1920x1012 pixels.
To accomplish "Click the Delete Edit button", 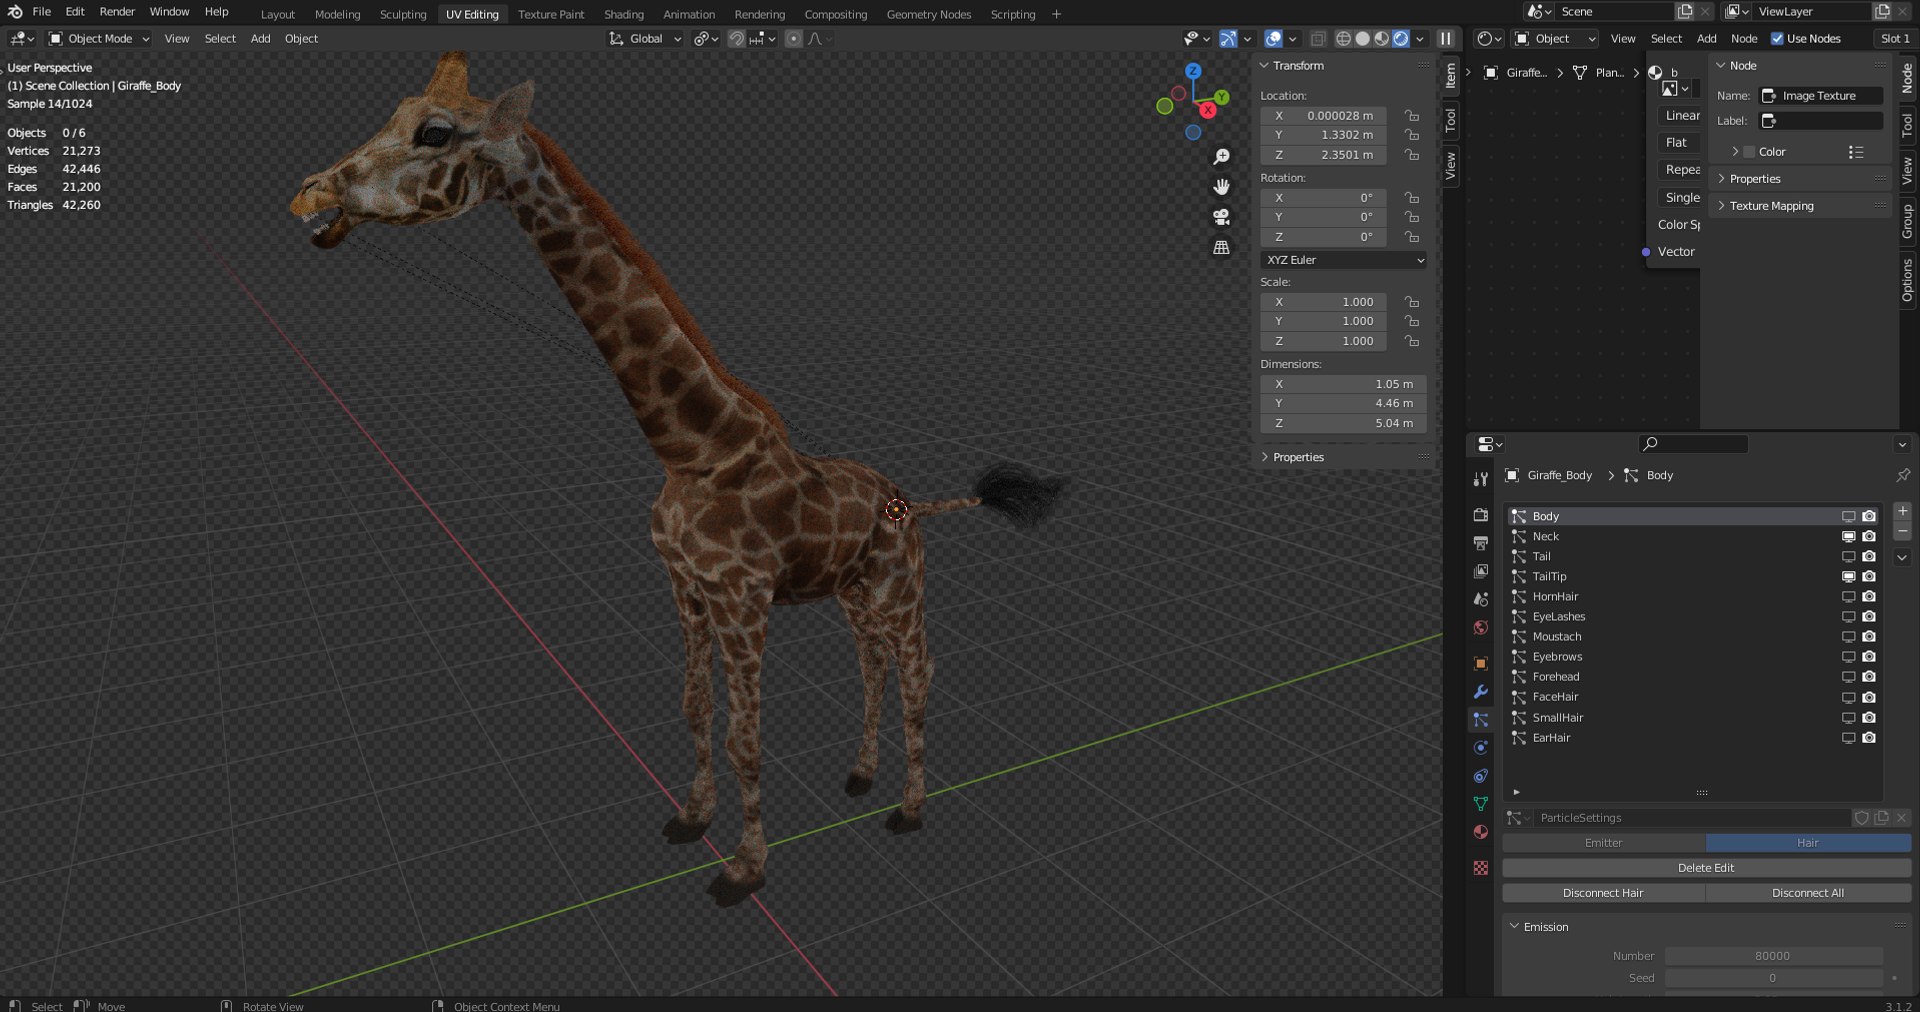I will coord(1706,868).
